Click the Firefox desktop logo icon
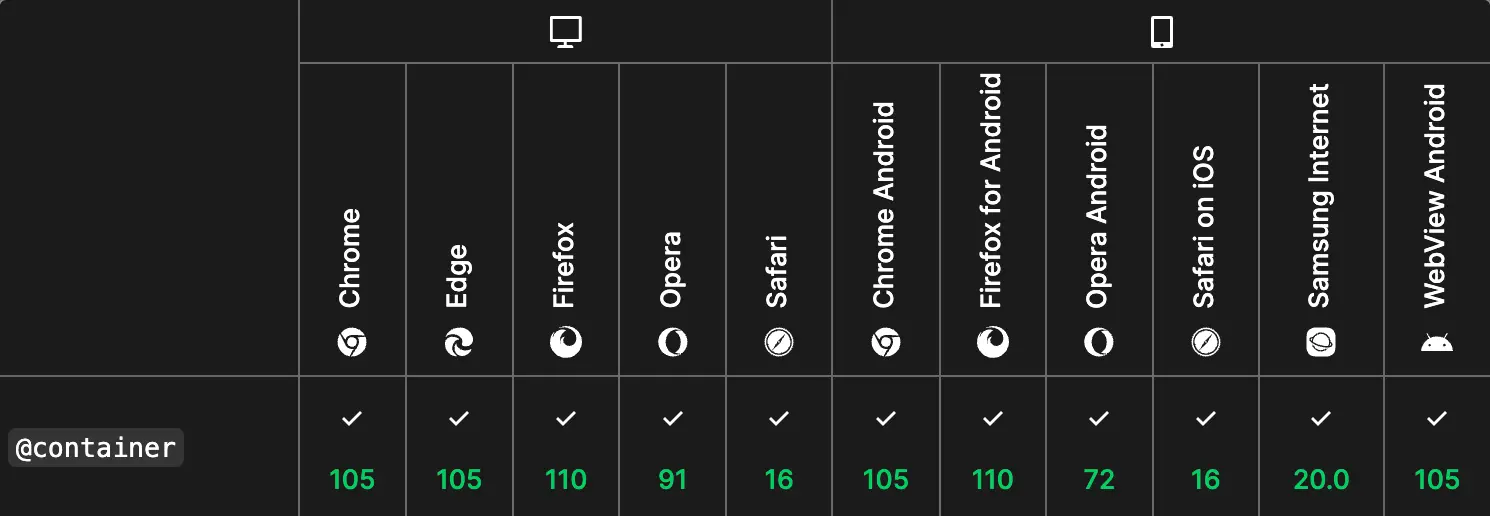This screenshot has width=1490, height=516. click(x=566, y=343)
